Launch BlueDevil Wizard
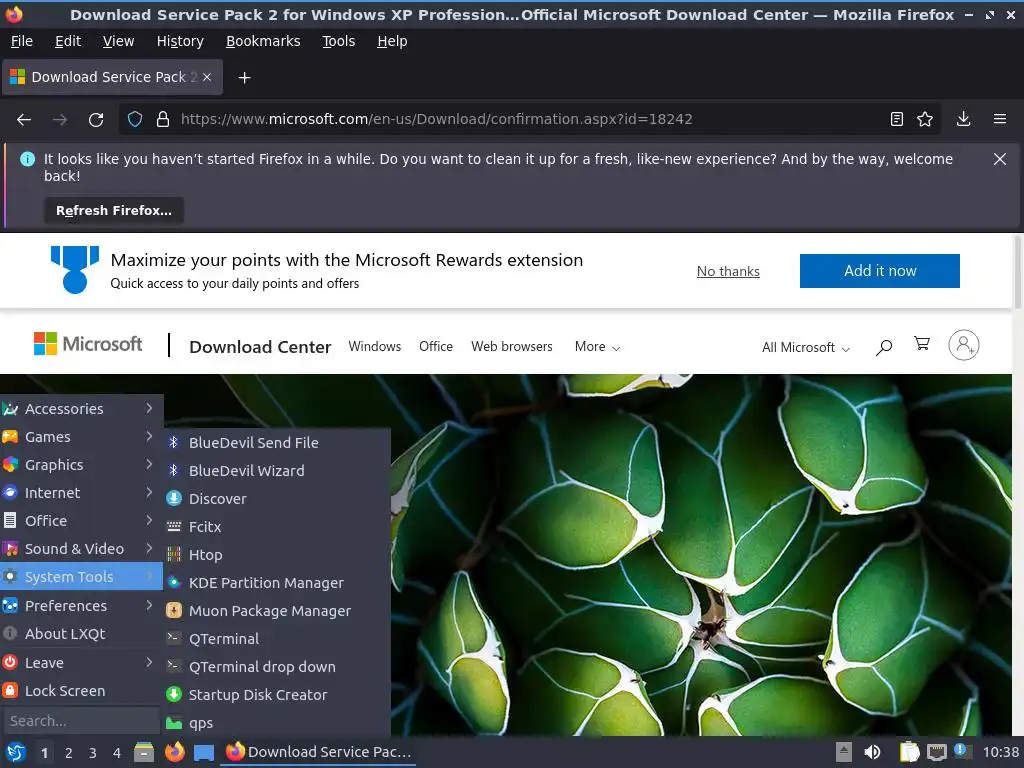Viewport: 1024px width, 768px height. (277, 471)
